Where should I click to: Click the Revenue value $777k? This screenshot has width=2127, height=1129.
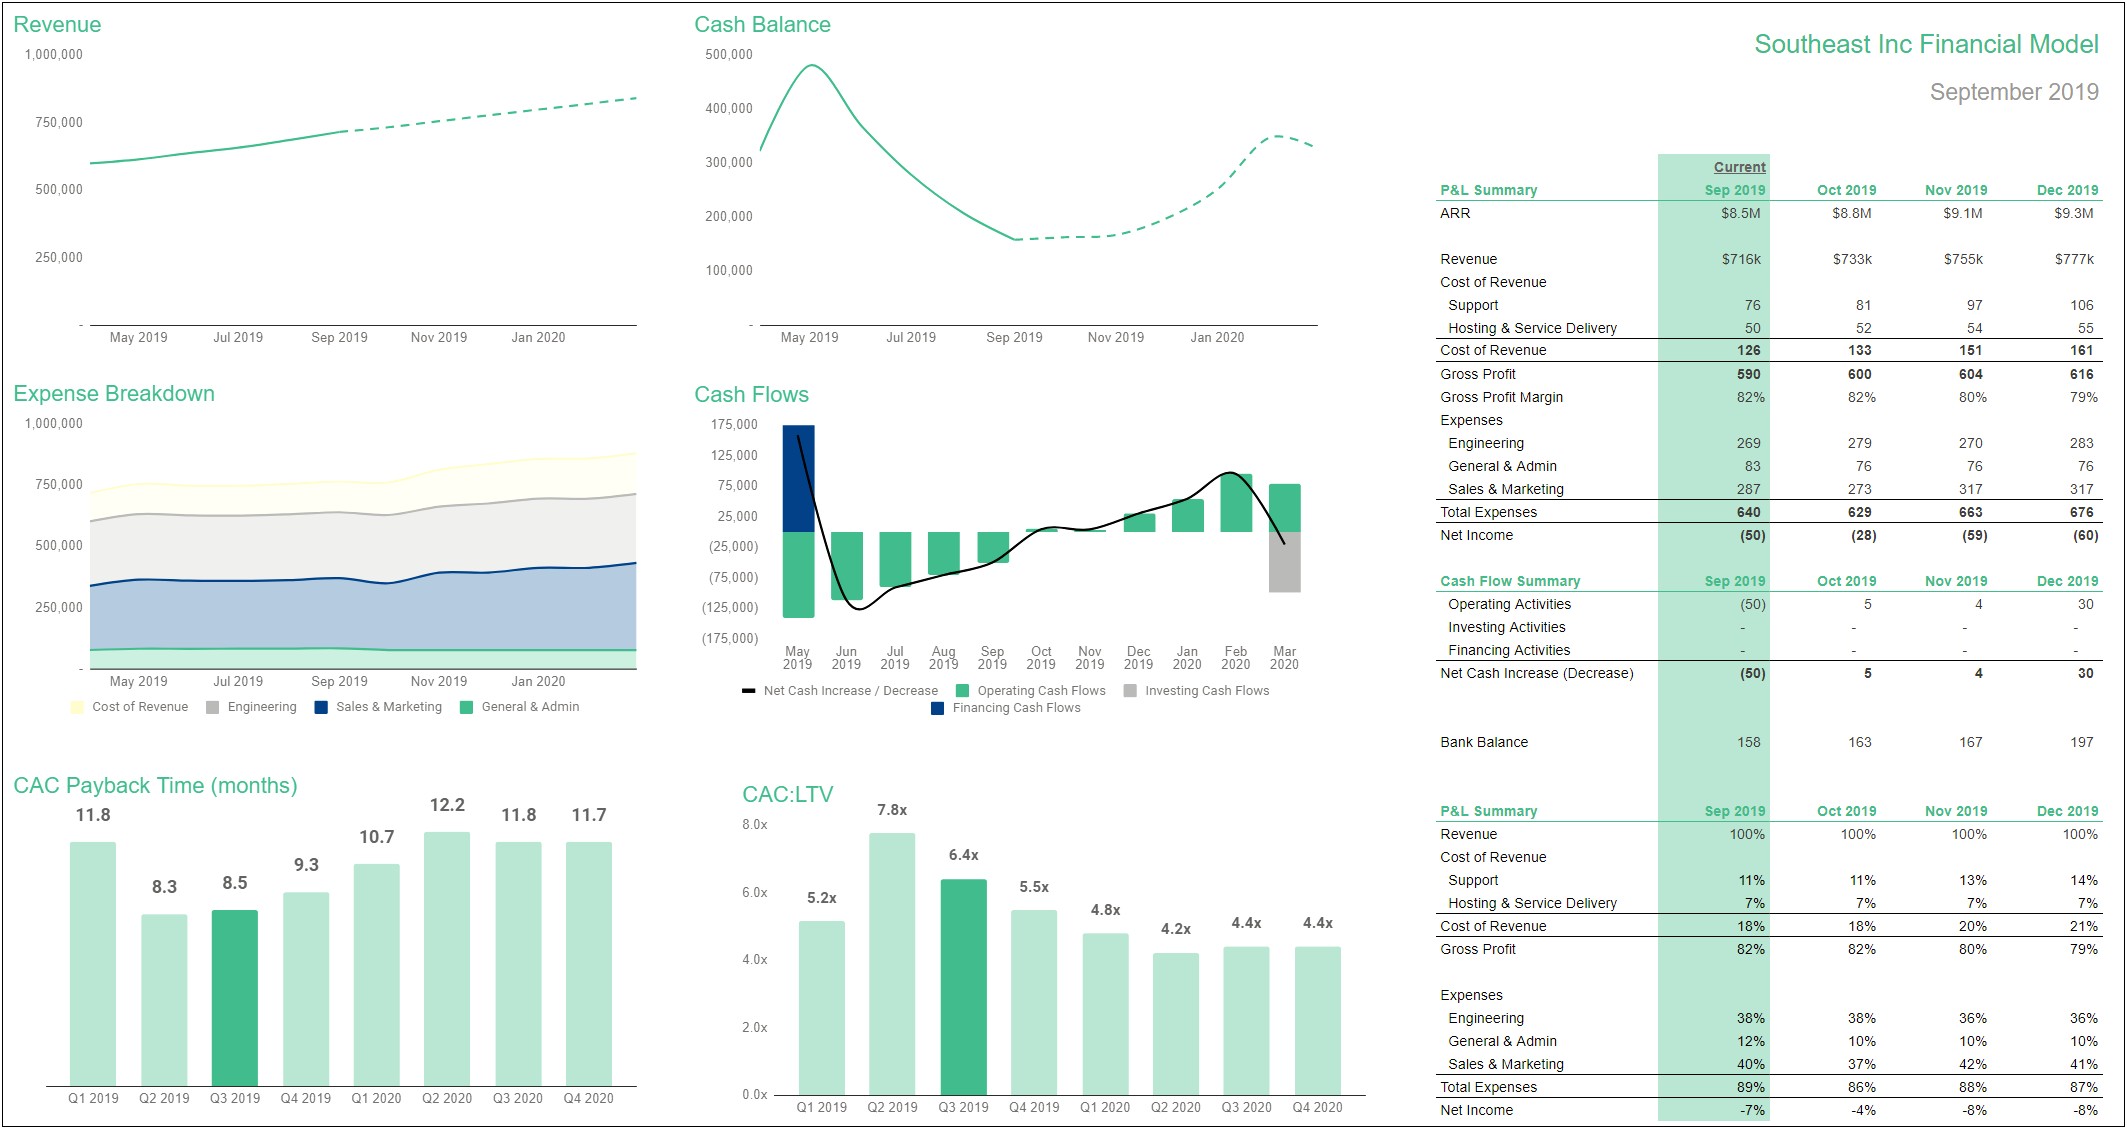2074,259
